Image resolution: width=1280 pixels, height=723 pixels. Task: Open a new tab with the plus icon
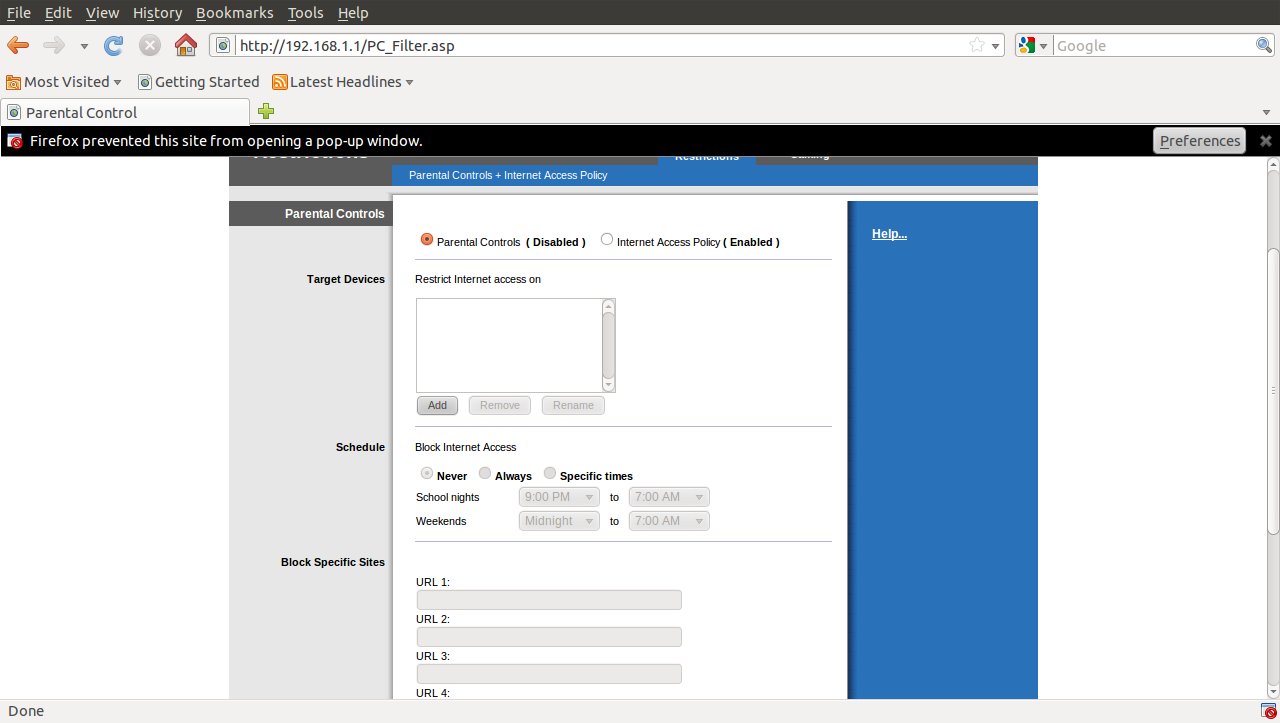(x=266, y=111)
